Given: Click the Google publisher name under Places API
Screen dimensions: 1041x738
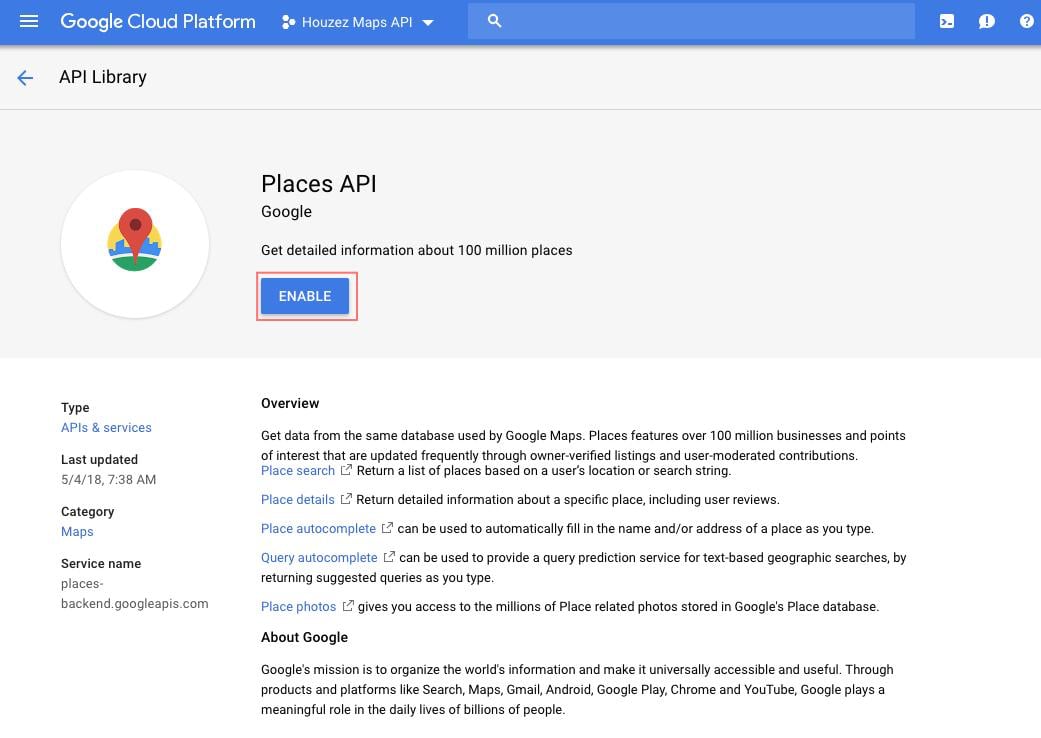Looking at the screenshot, I should (x=286, y=212).
